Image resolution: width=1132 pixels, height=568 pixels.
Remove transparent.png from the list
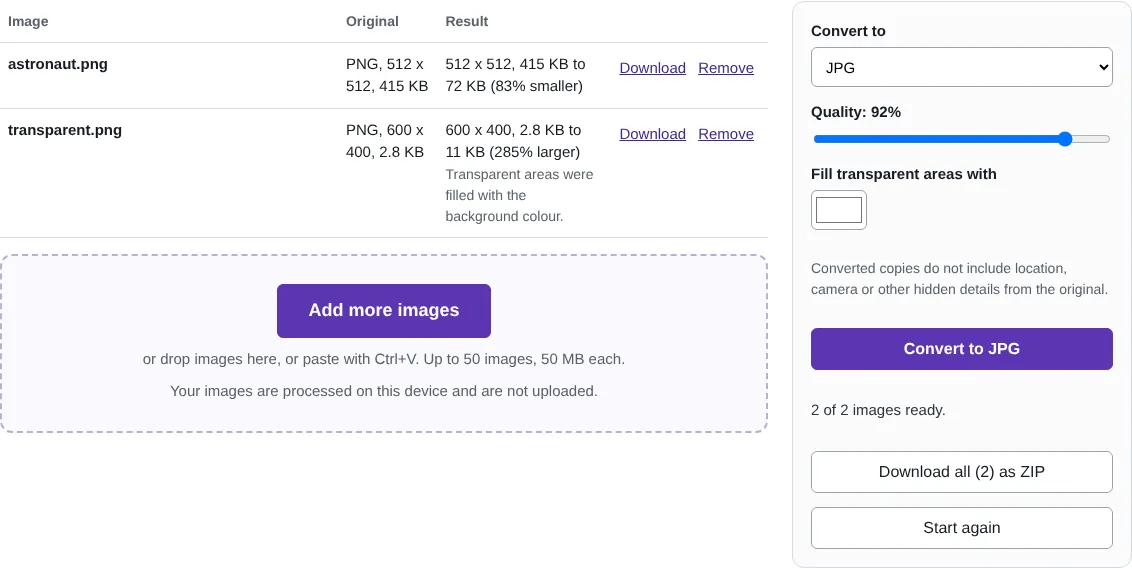[726, 134]
